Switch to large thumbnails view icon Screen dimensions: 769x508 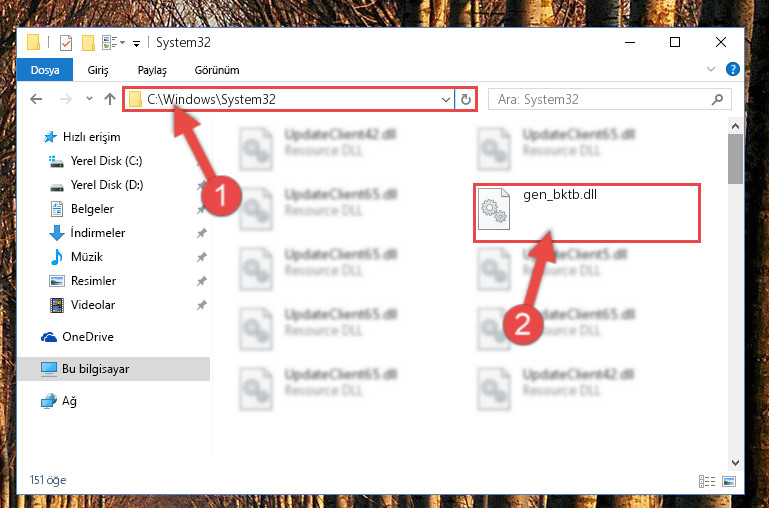[x=729, y=481]
